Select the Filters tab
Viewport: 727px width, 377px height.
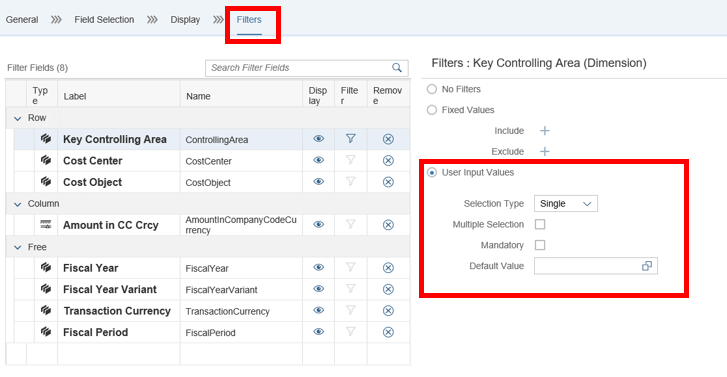[x=249, y=20]
